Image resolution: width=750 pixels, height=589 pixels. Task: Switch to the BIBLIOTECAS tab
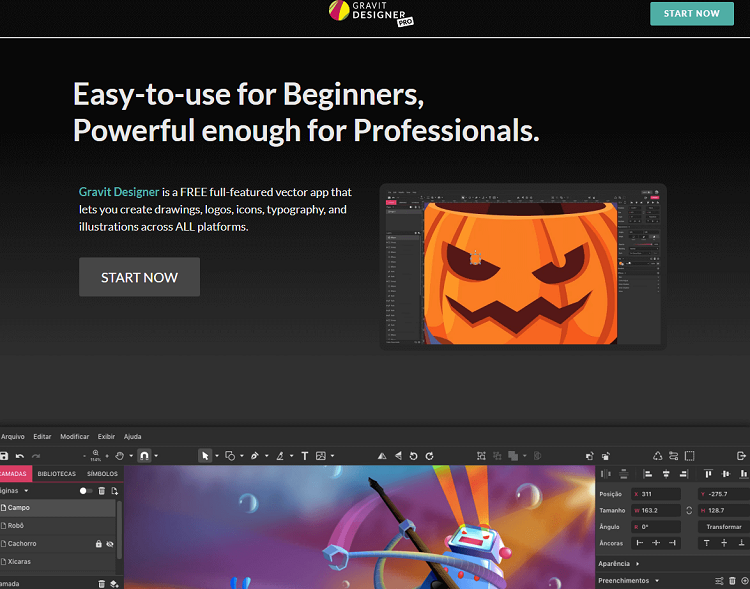56,474
